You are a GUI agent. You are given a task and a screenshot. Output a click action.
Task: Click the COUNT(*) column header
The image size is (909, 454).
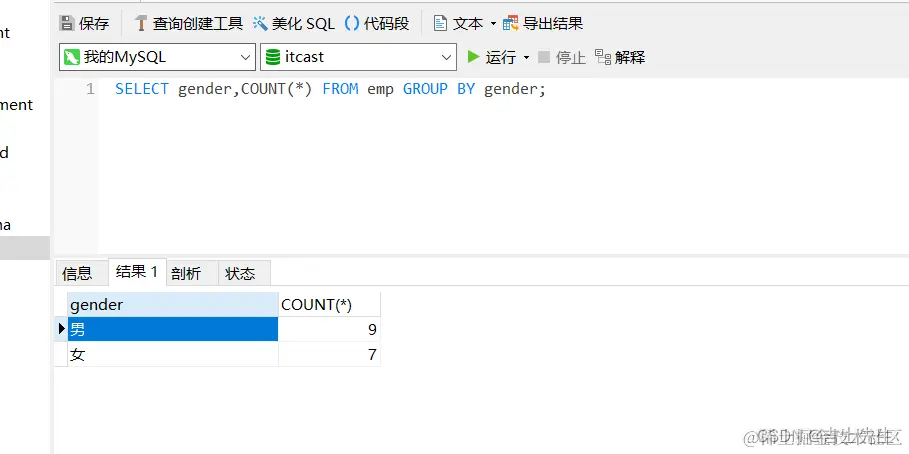coord(329,304)
